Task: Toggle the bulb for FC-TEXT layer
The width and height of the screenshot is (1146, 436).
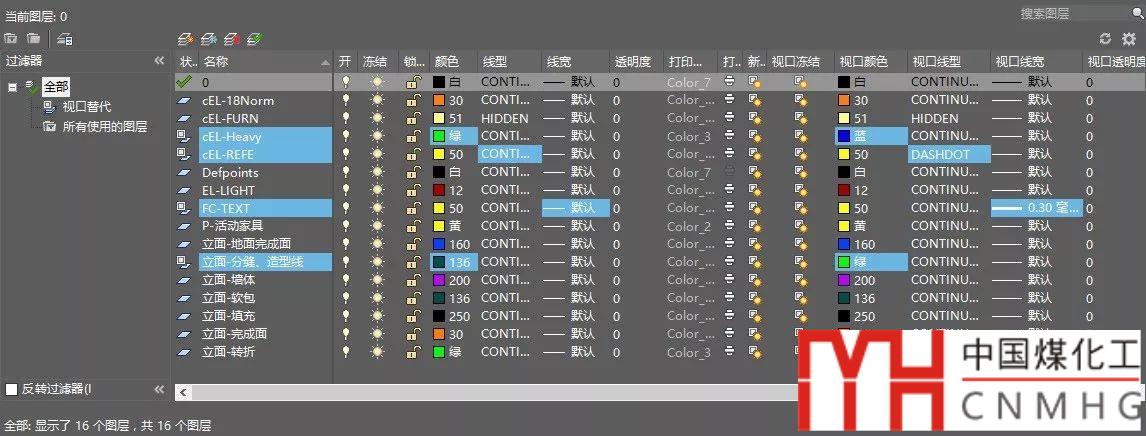Action: click(346, 208)
